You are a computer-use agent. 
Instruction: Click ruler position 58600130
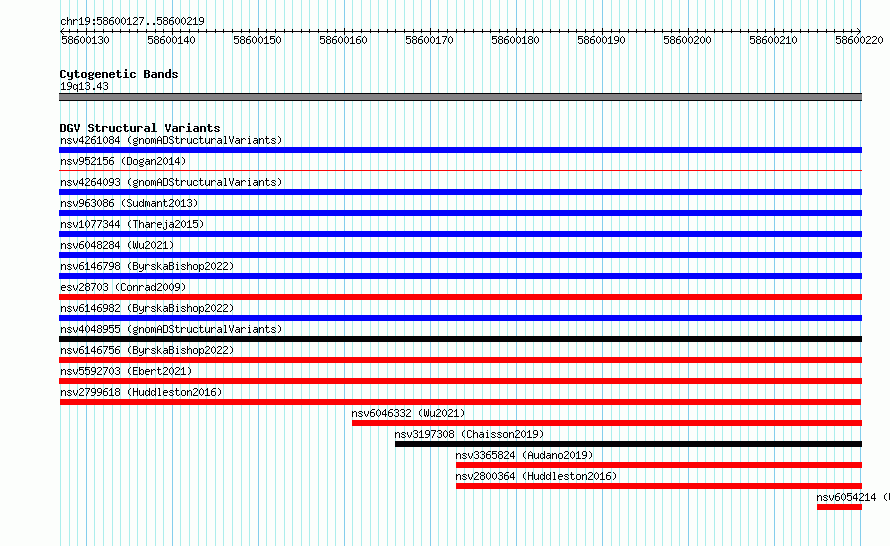pyautogui.click(x=85, y=40)
